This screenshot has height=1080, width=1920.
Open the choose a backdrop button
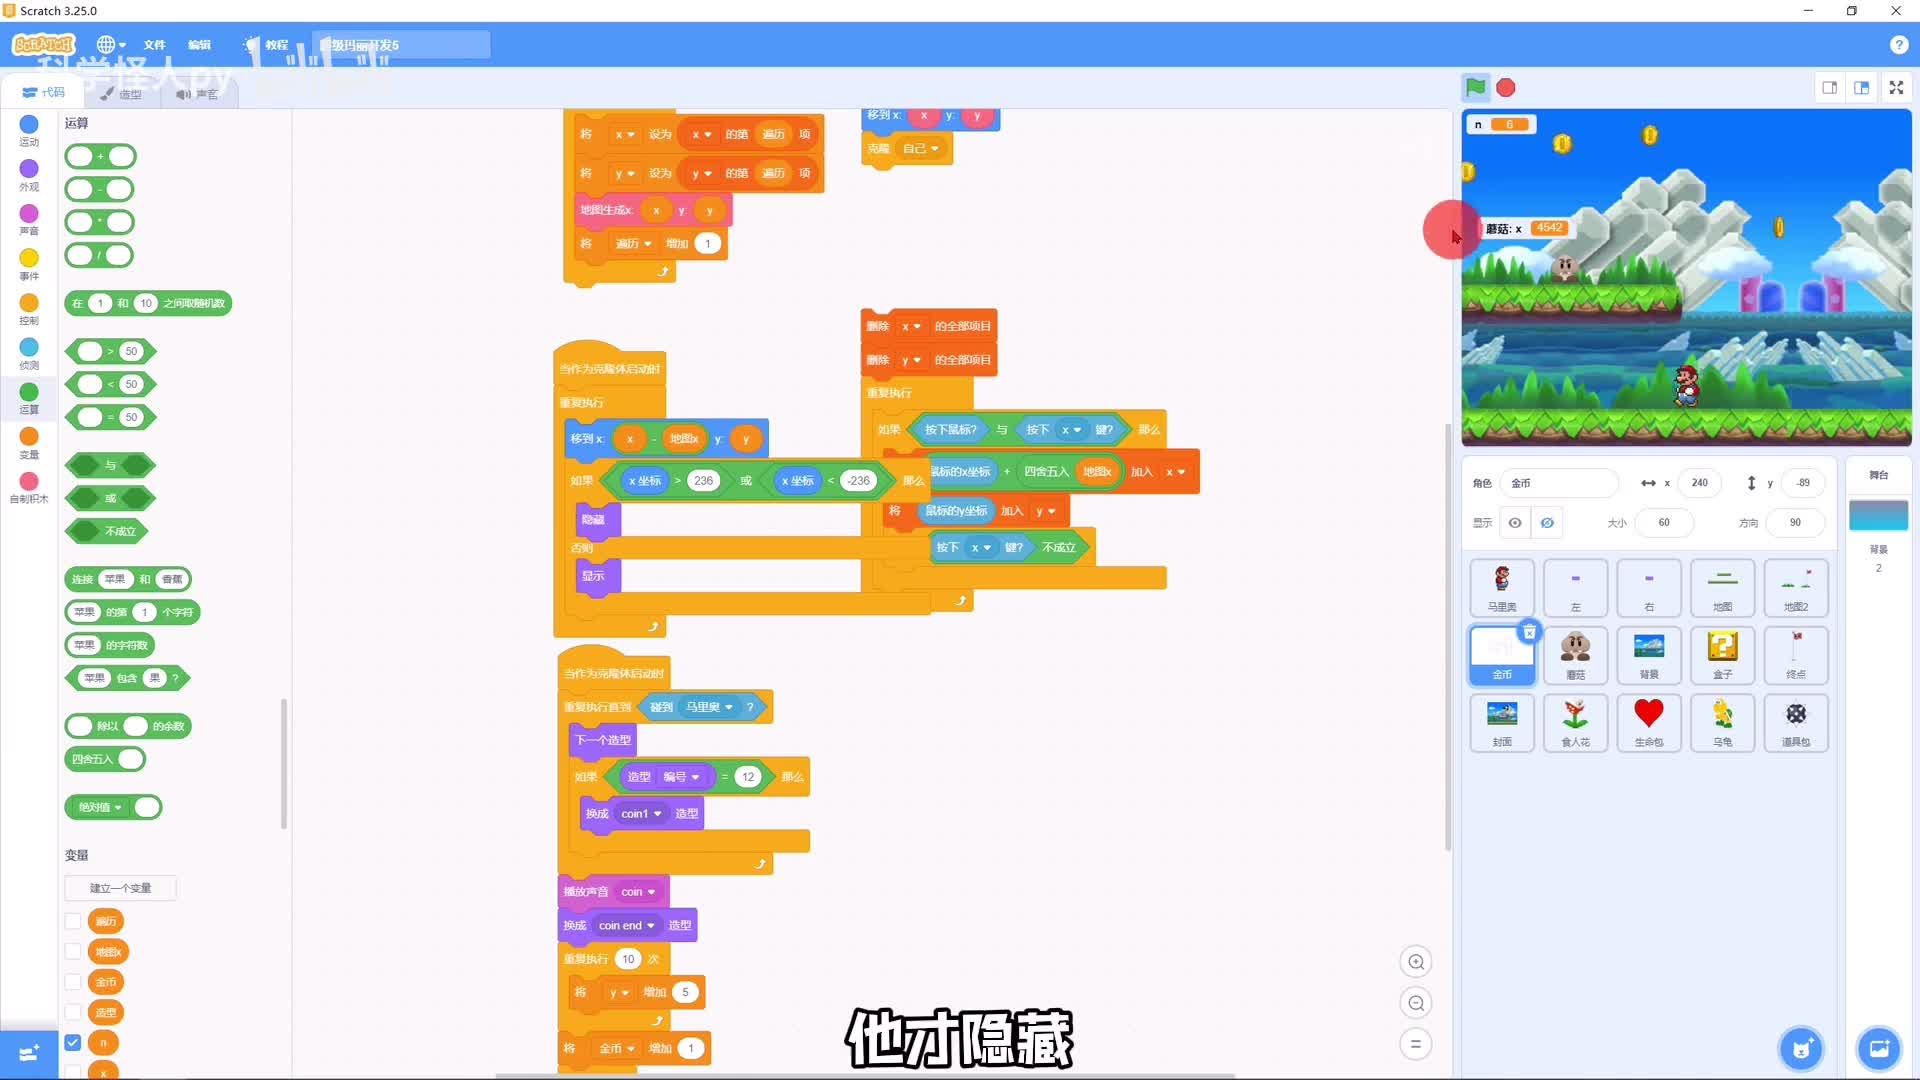point(1878,1049)
